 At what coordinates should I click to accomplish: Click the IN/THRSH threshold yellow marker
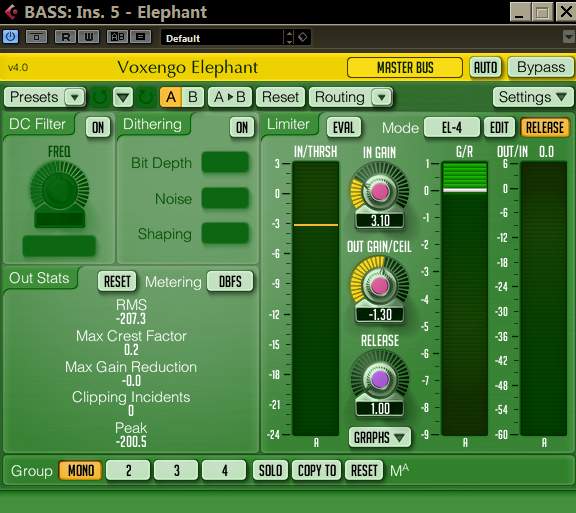coord(316,225)
